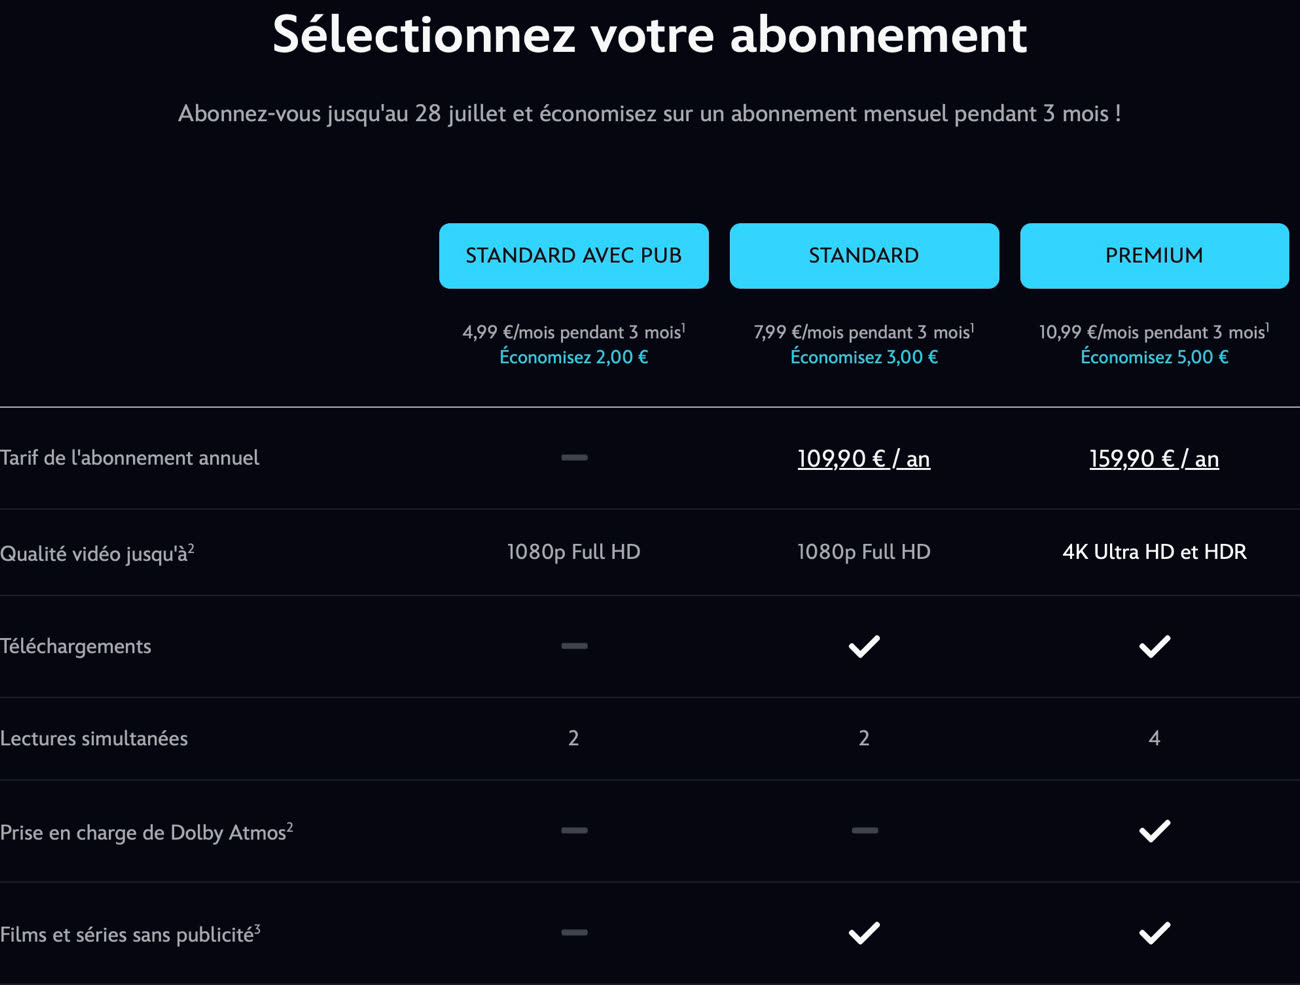Viewport: 1300px width, 985px height.
Task: Choose the Standard subscription button
Action: [x=864, y=256]
